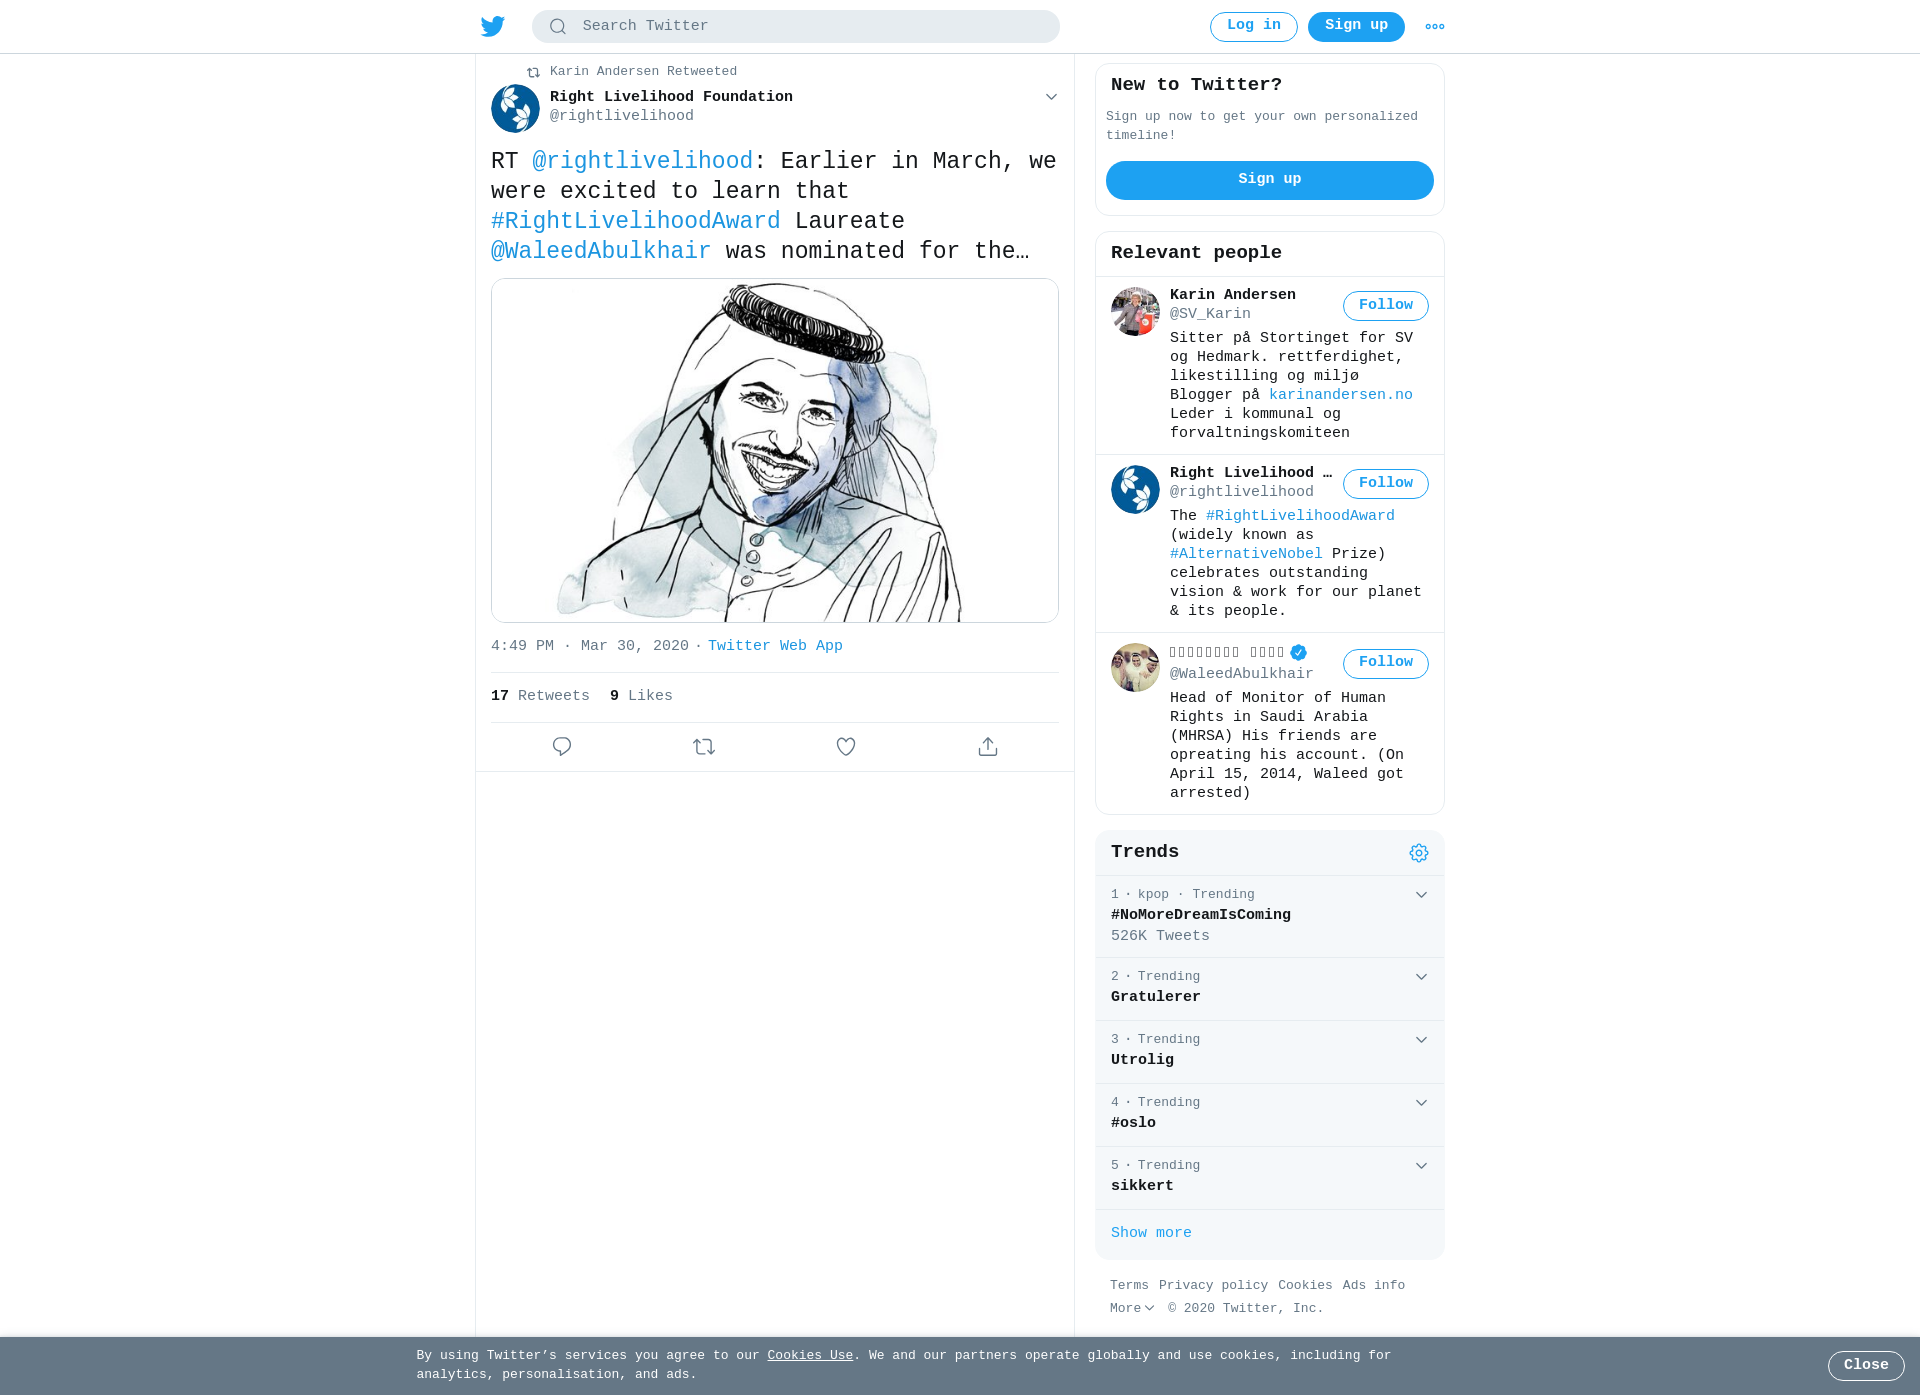Open the Waleed Abulkhair portrait image

[775, 450]
